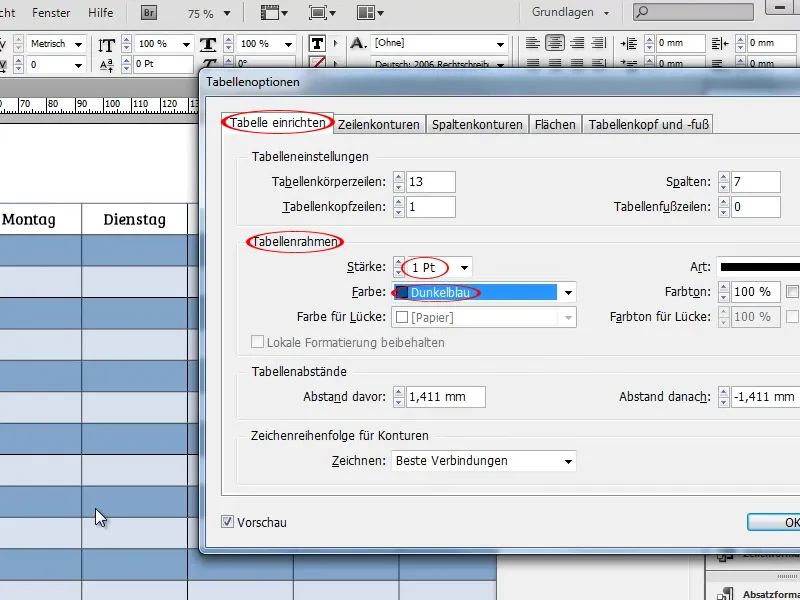The height and width of the screenshot is (600, 800).
Task: Click the left indent icon
Action: point(629,43)
